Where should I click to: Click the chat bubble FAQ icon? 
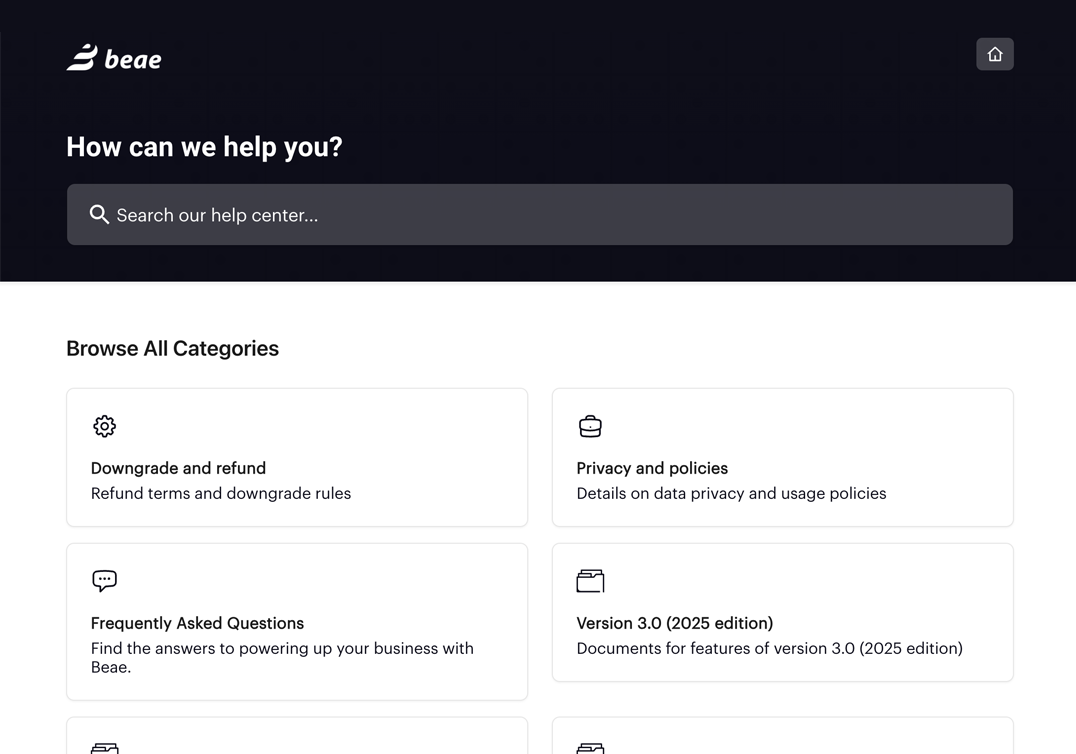105,581
